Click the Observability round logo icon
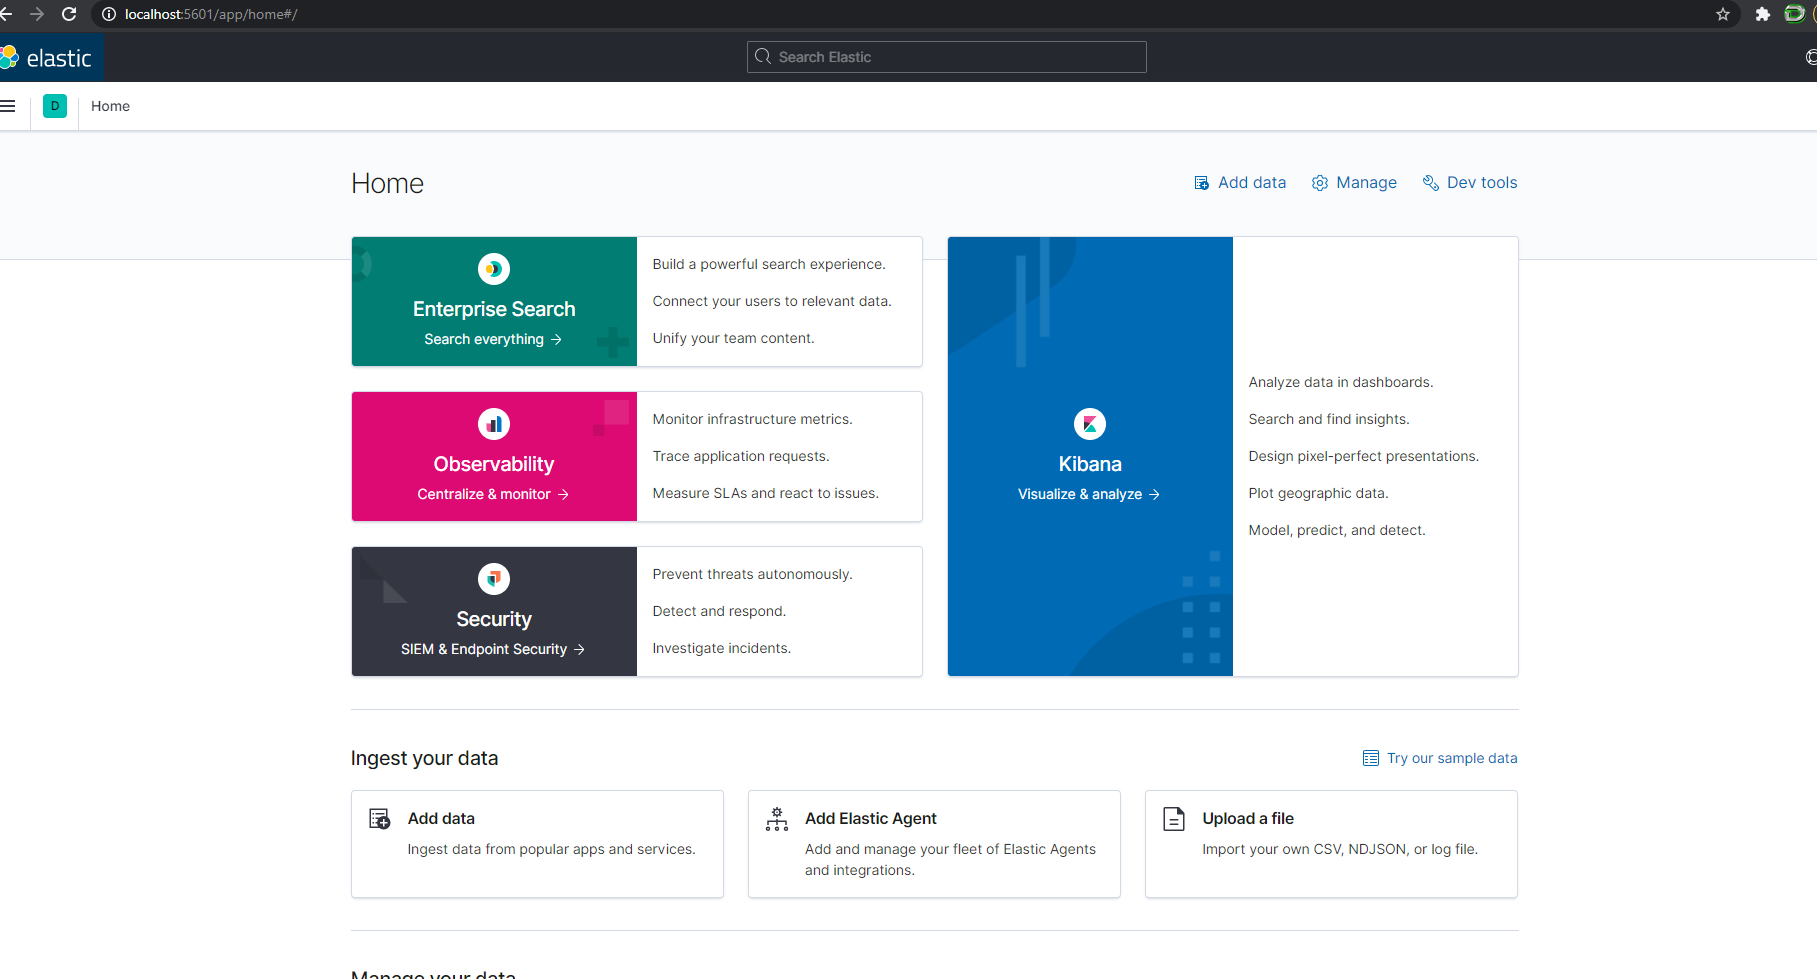The height and width of the screenshot is (979, 1817). tap(494, 424)
